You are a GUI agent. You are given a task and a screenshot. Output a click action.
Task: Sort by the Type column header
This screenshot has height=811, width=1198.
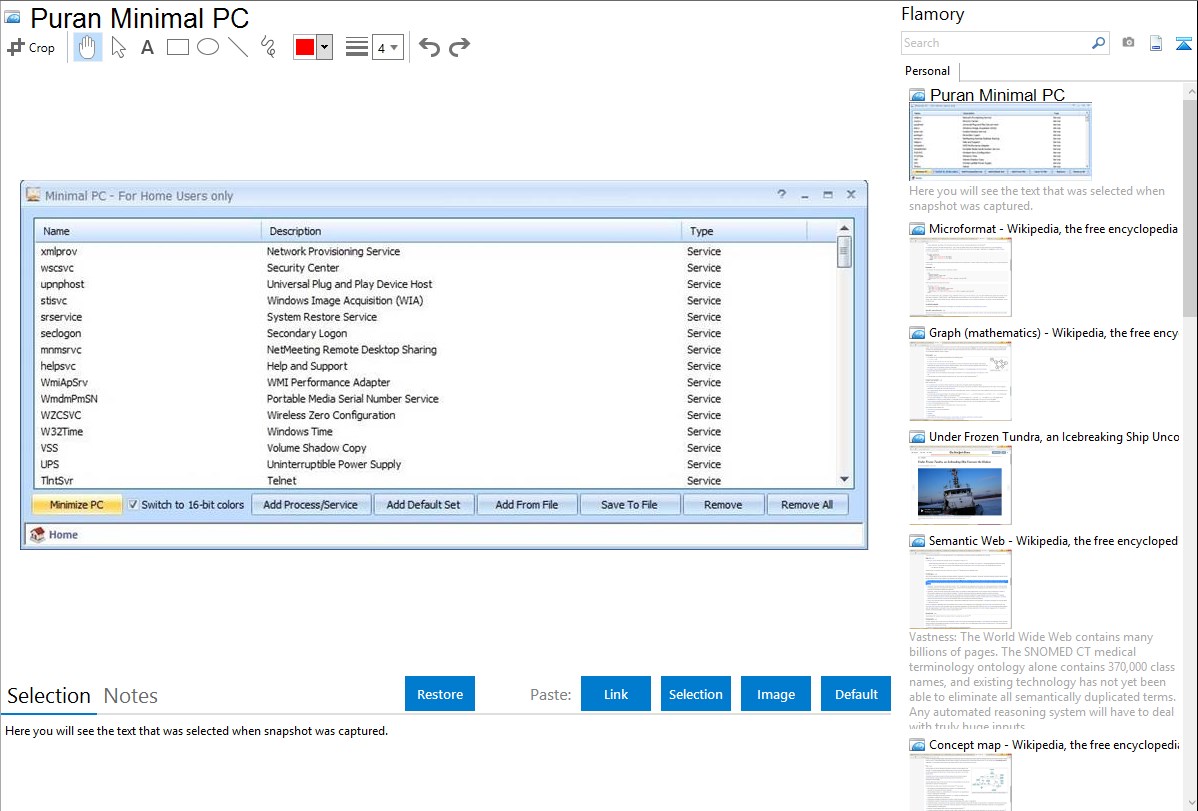click(x=744, y=231)
